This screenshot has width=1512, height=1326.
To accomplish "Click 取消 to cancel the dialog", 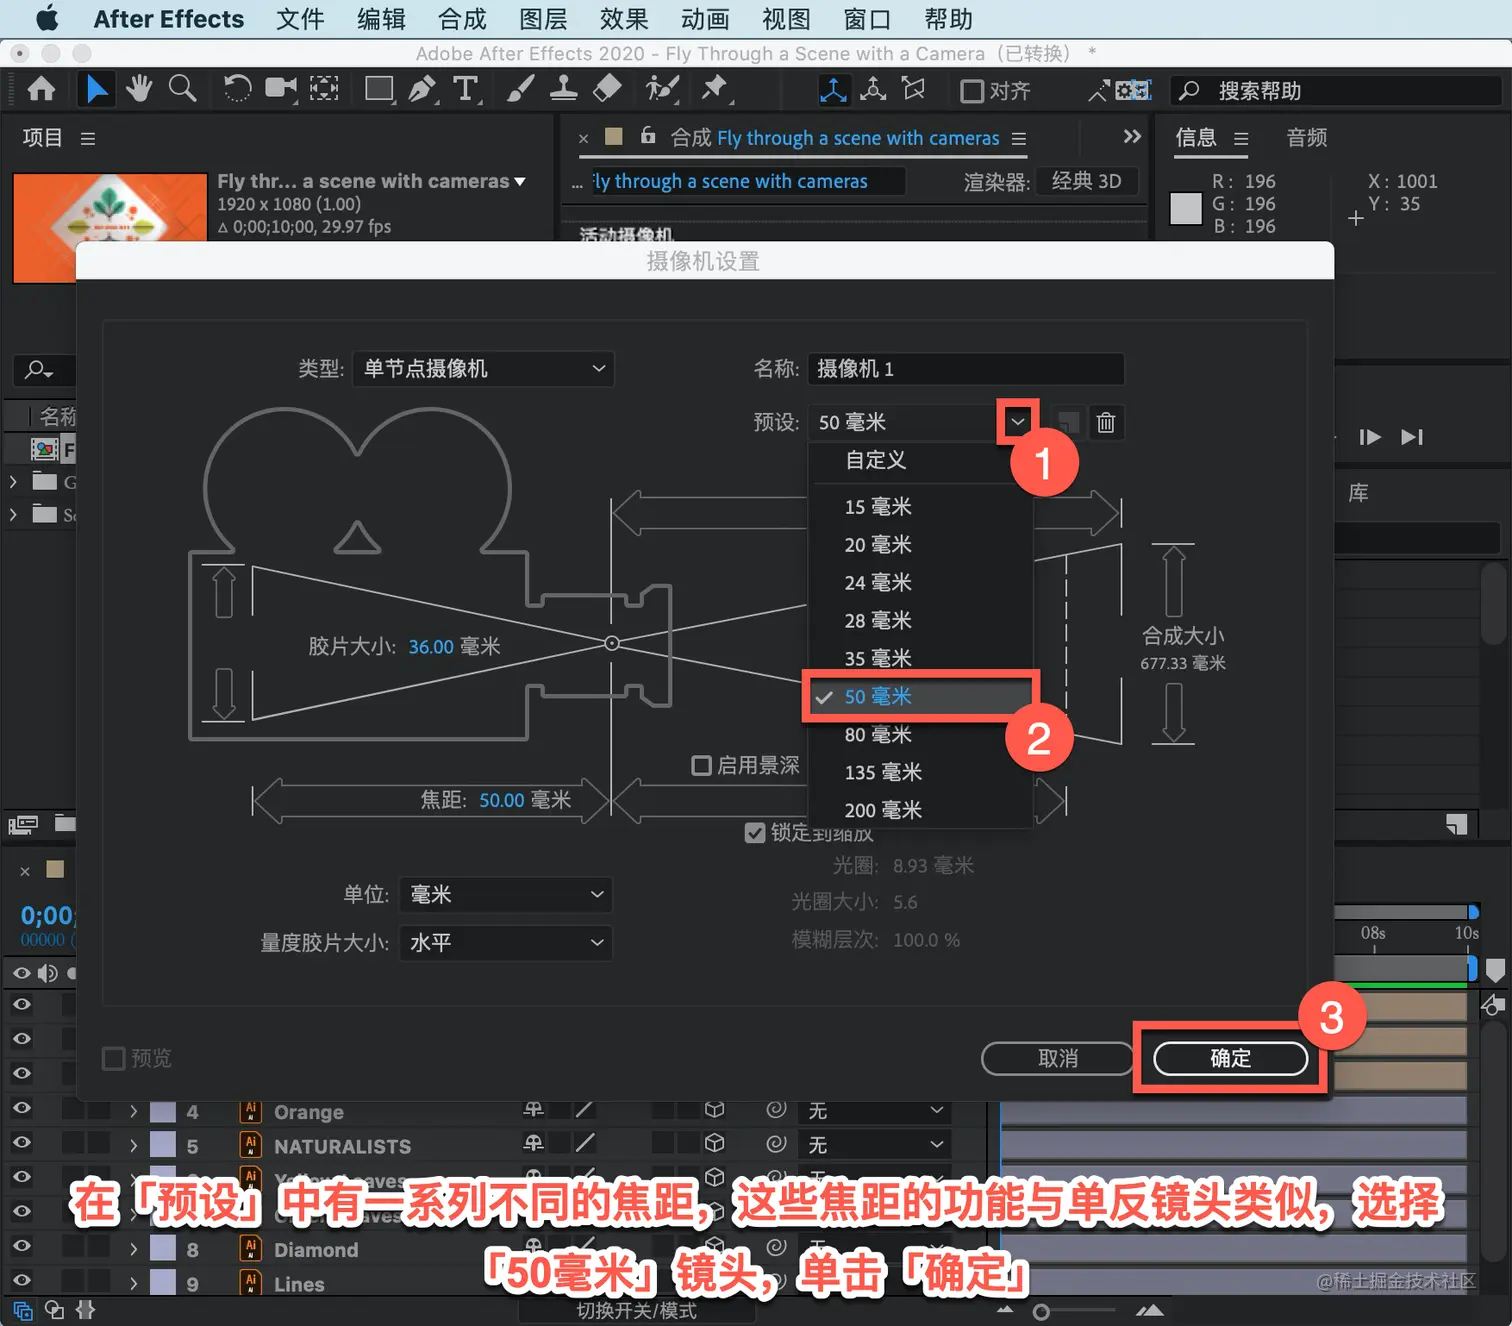I will coord(1058,1058).
